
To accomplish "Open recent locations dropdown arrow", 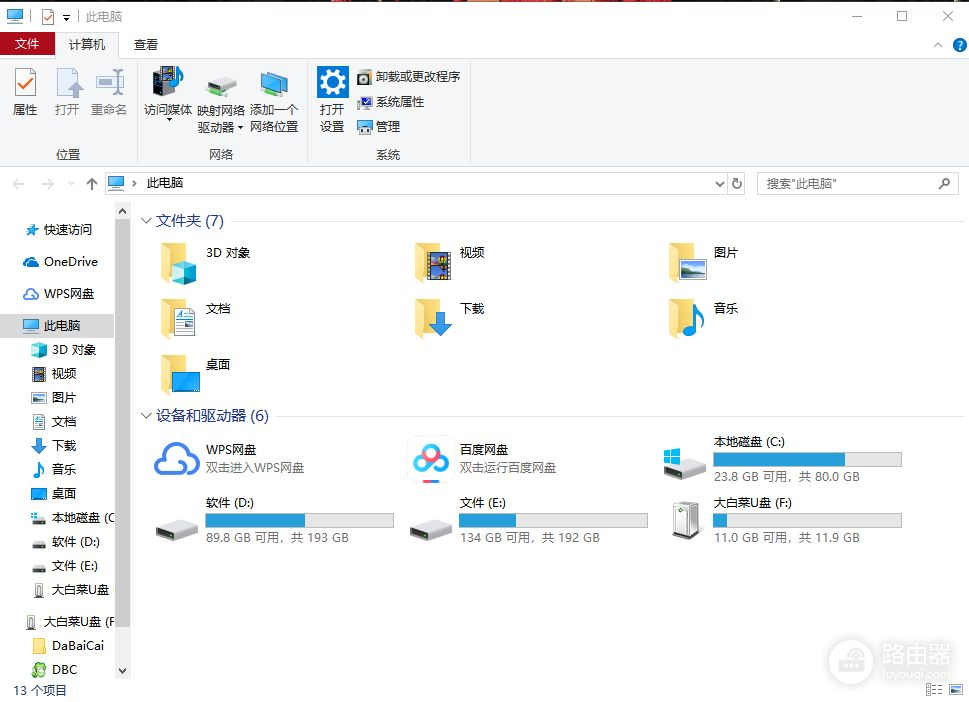I will pos(70,184).
